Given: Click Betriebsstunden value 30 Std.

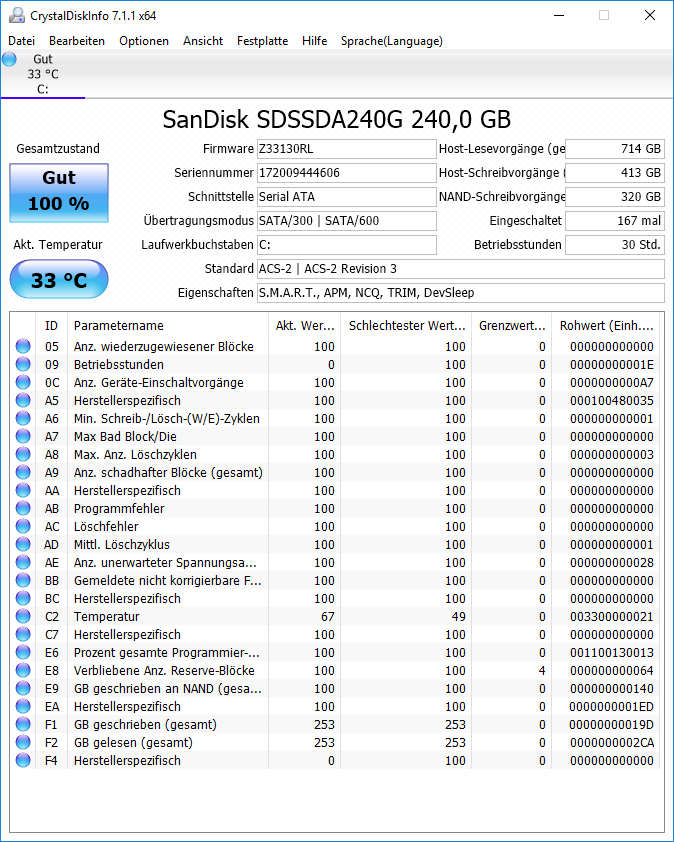Looking at the screenshot, I should pos(615,245).
